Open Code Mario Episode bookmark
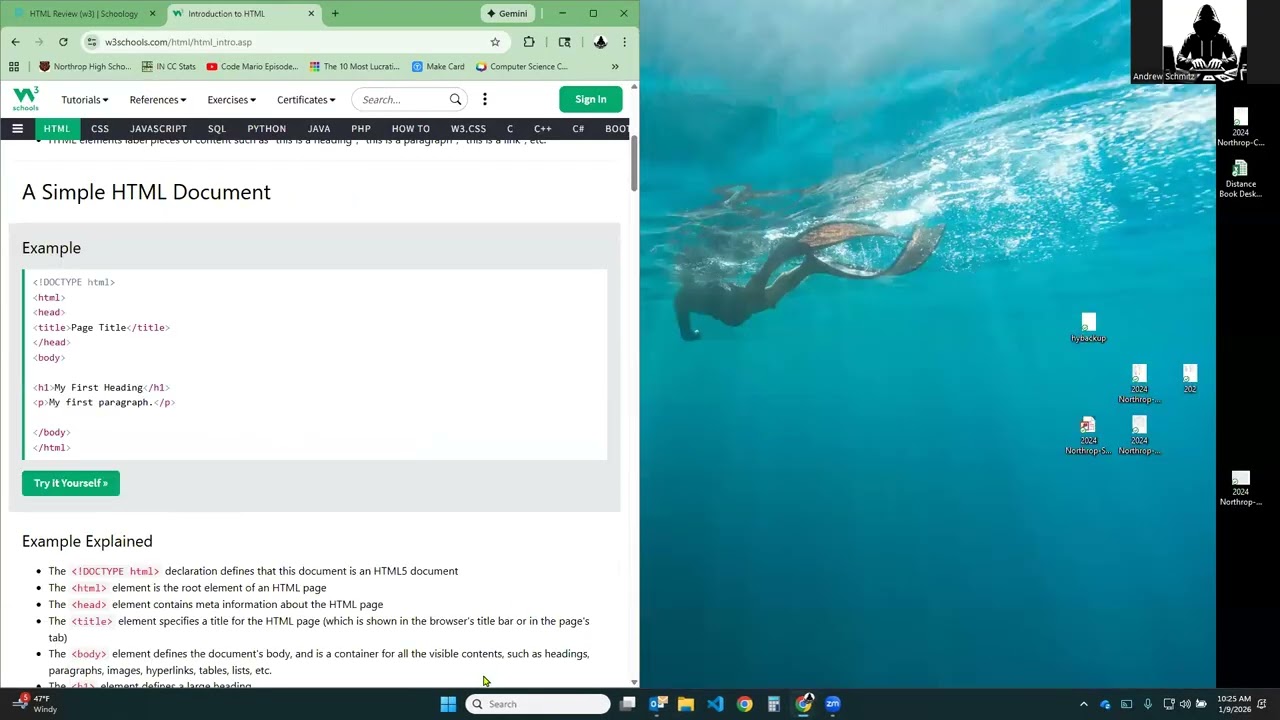Viewport: 1280px width, 720px height. point(252,67)
